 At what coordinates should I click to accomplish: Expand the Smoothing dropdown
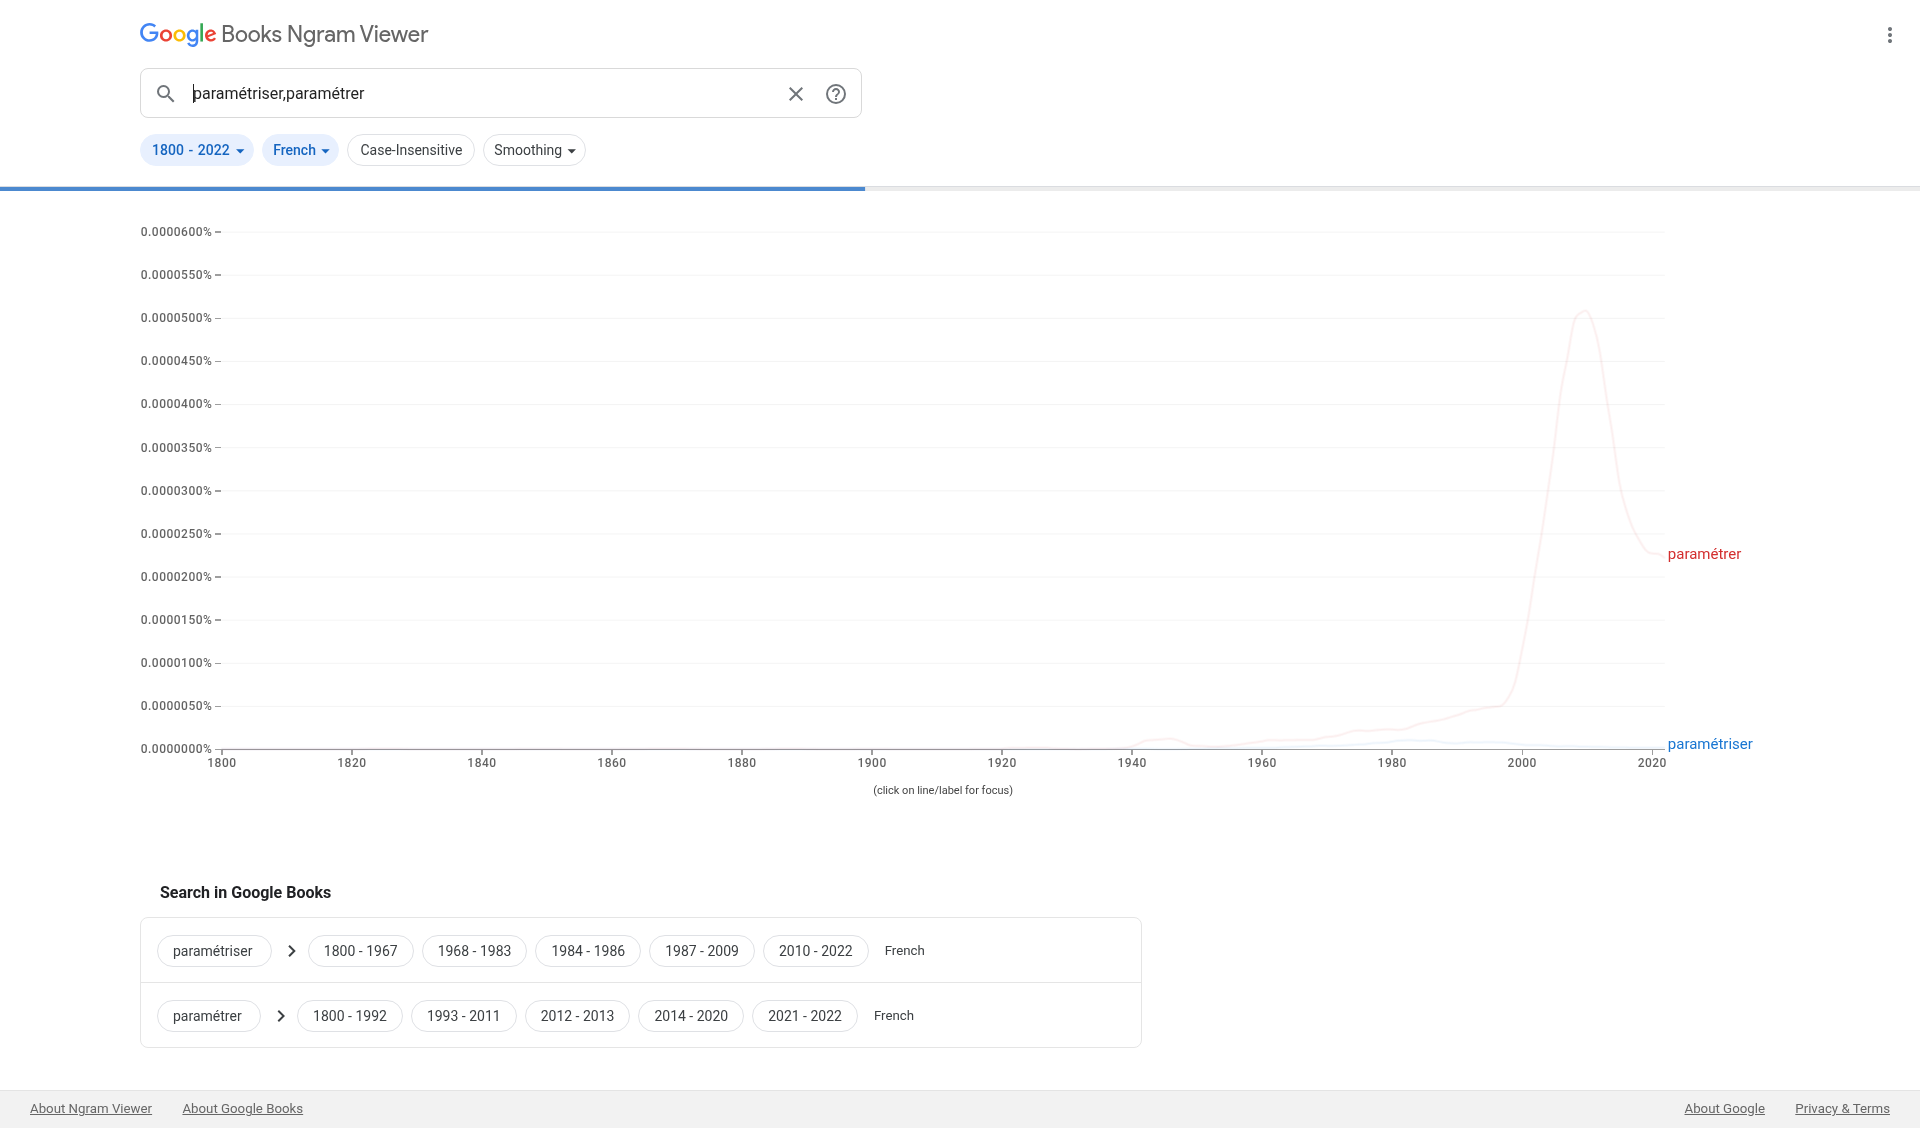(534, 150)
